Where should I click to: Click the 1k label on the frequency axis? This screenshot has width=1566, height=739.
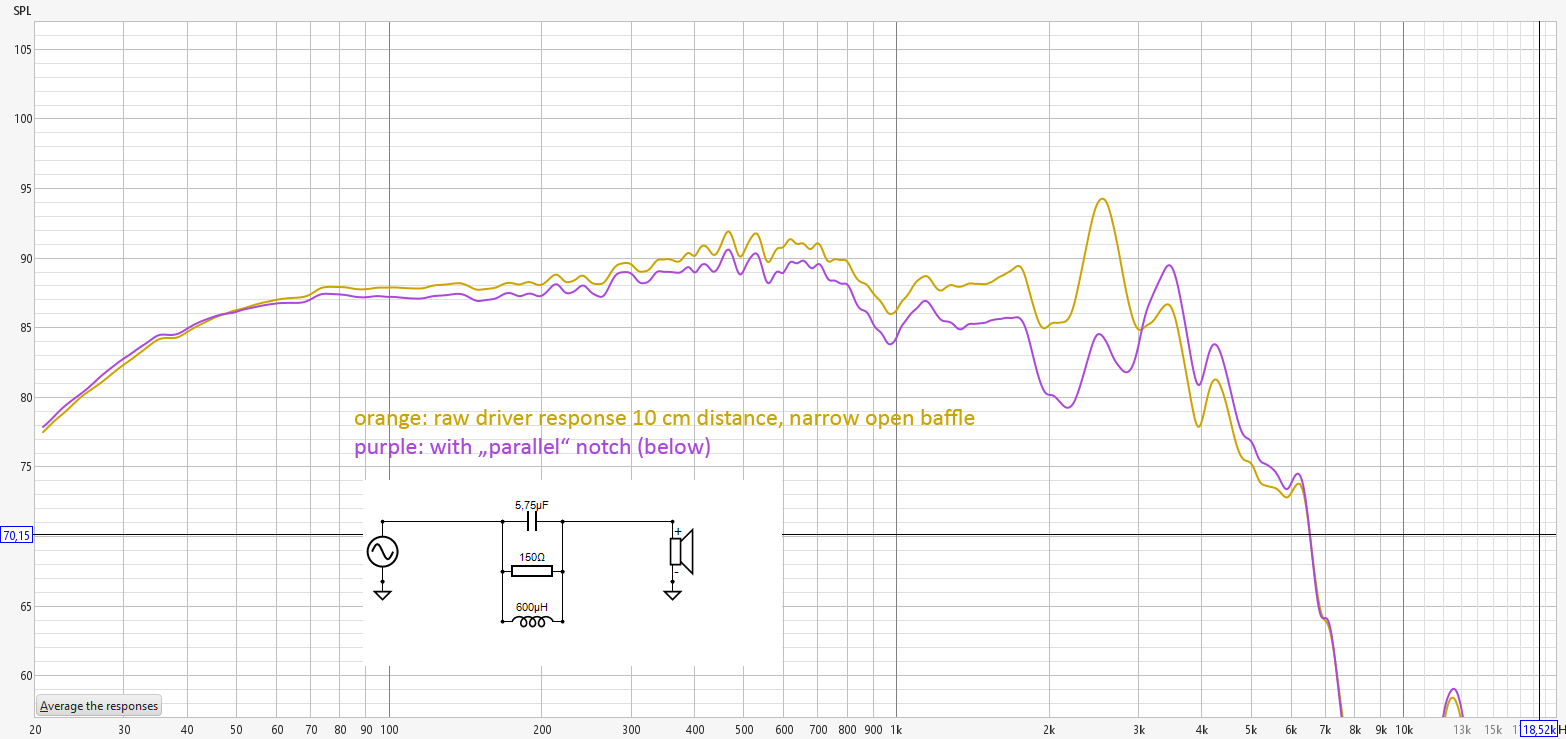(896, 730)
